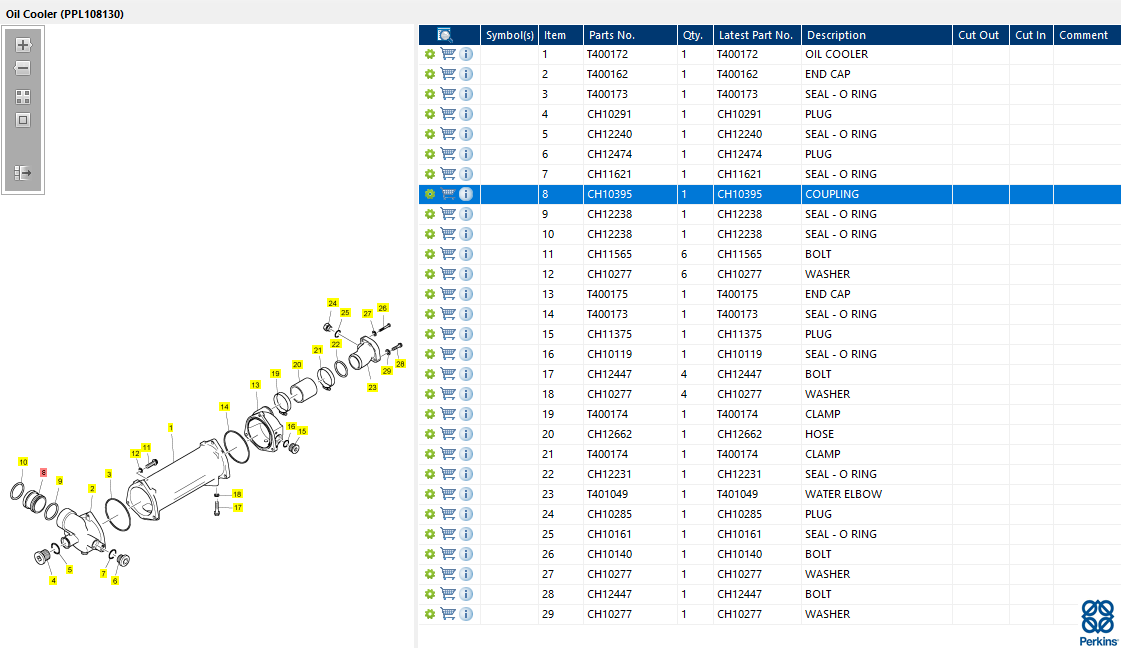
Task: Click the Perkins logo
Action: tap(1098, 623)
